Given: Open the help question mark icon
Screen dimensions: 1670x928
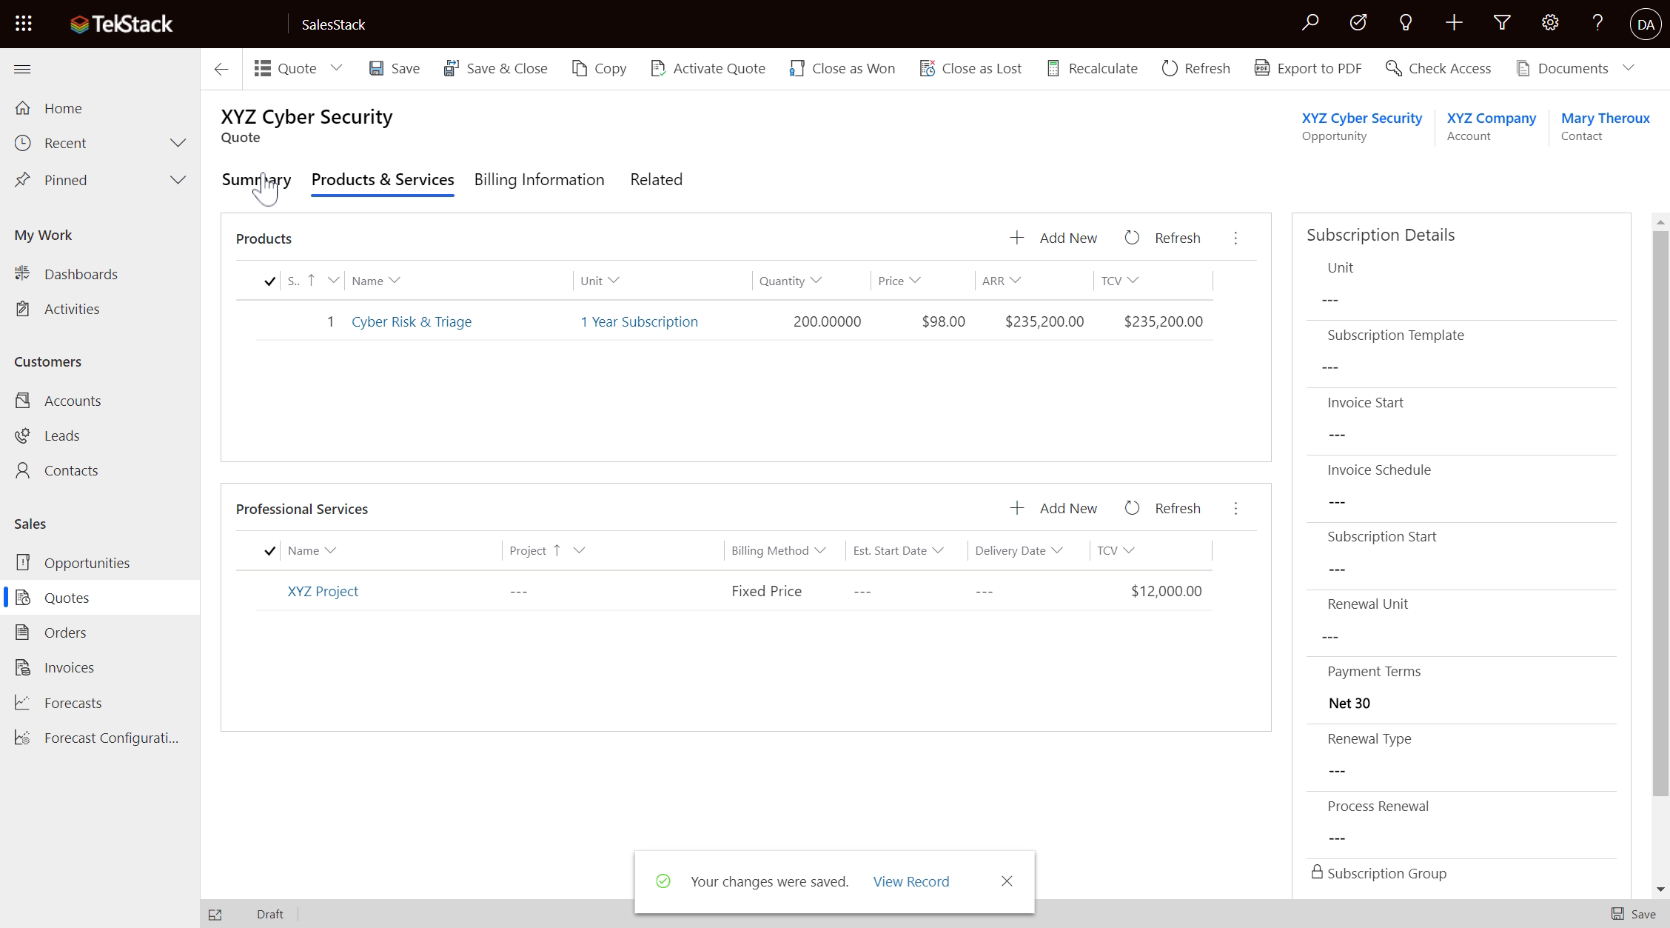Looking at the screenshot, I should click(1597, 23).
